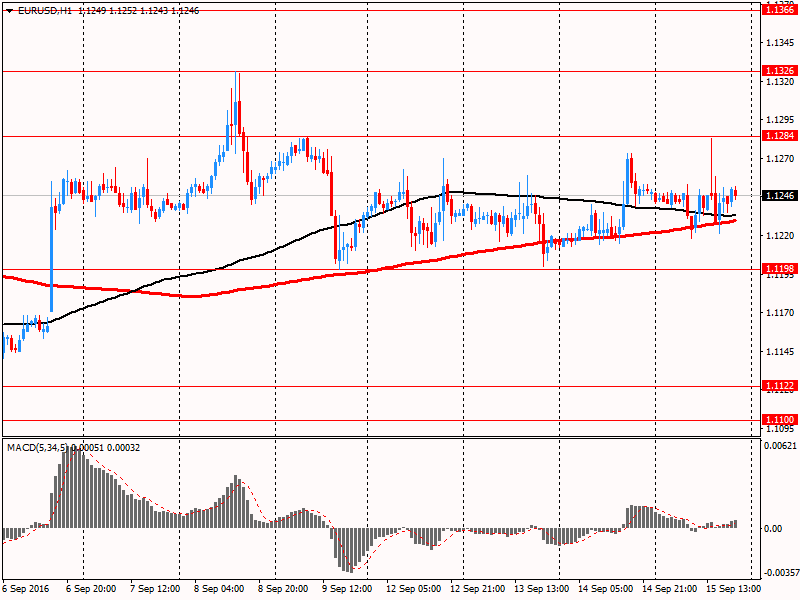This screenshot has height=600, width=800.
Task: Click the 1.1295 price scale value
Action: coord(780,120)
